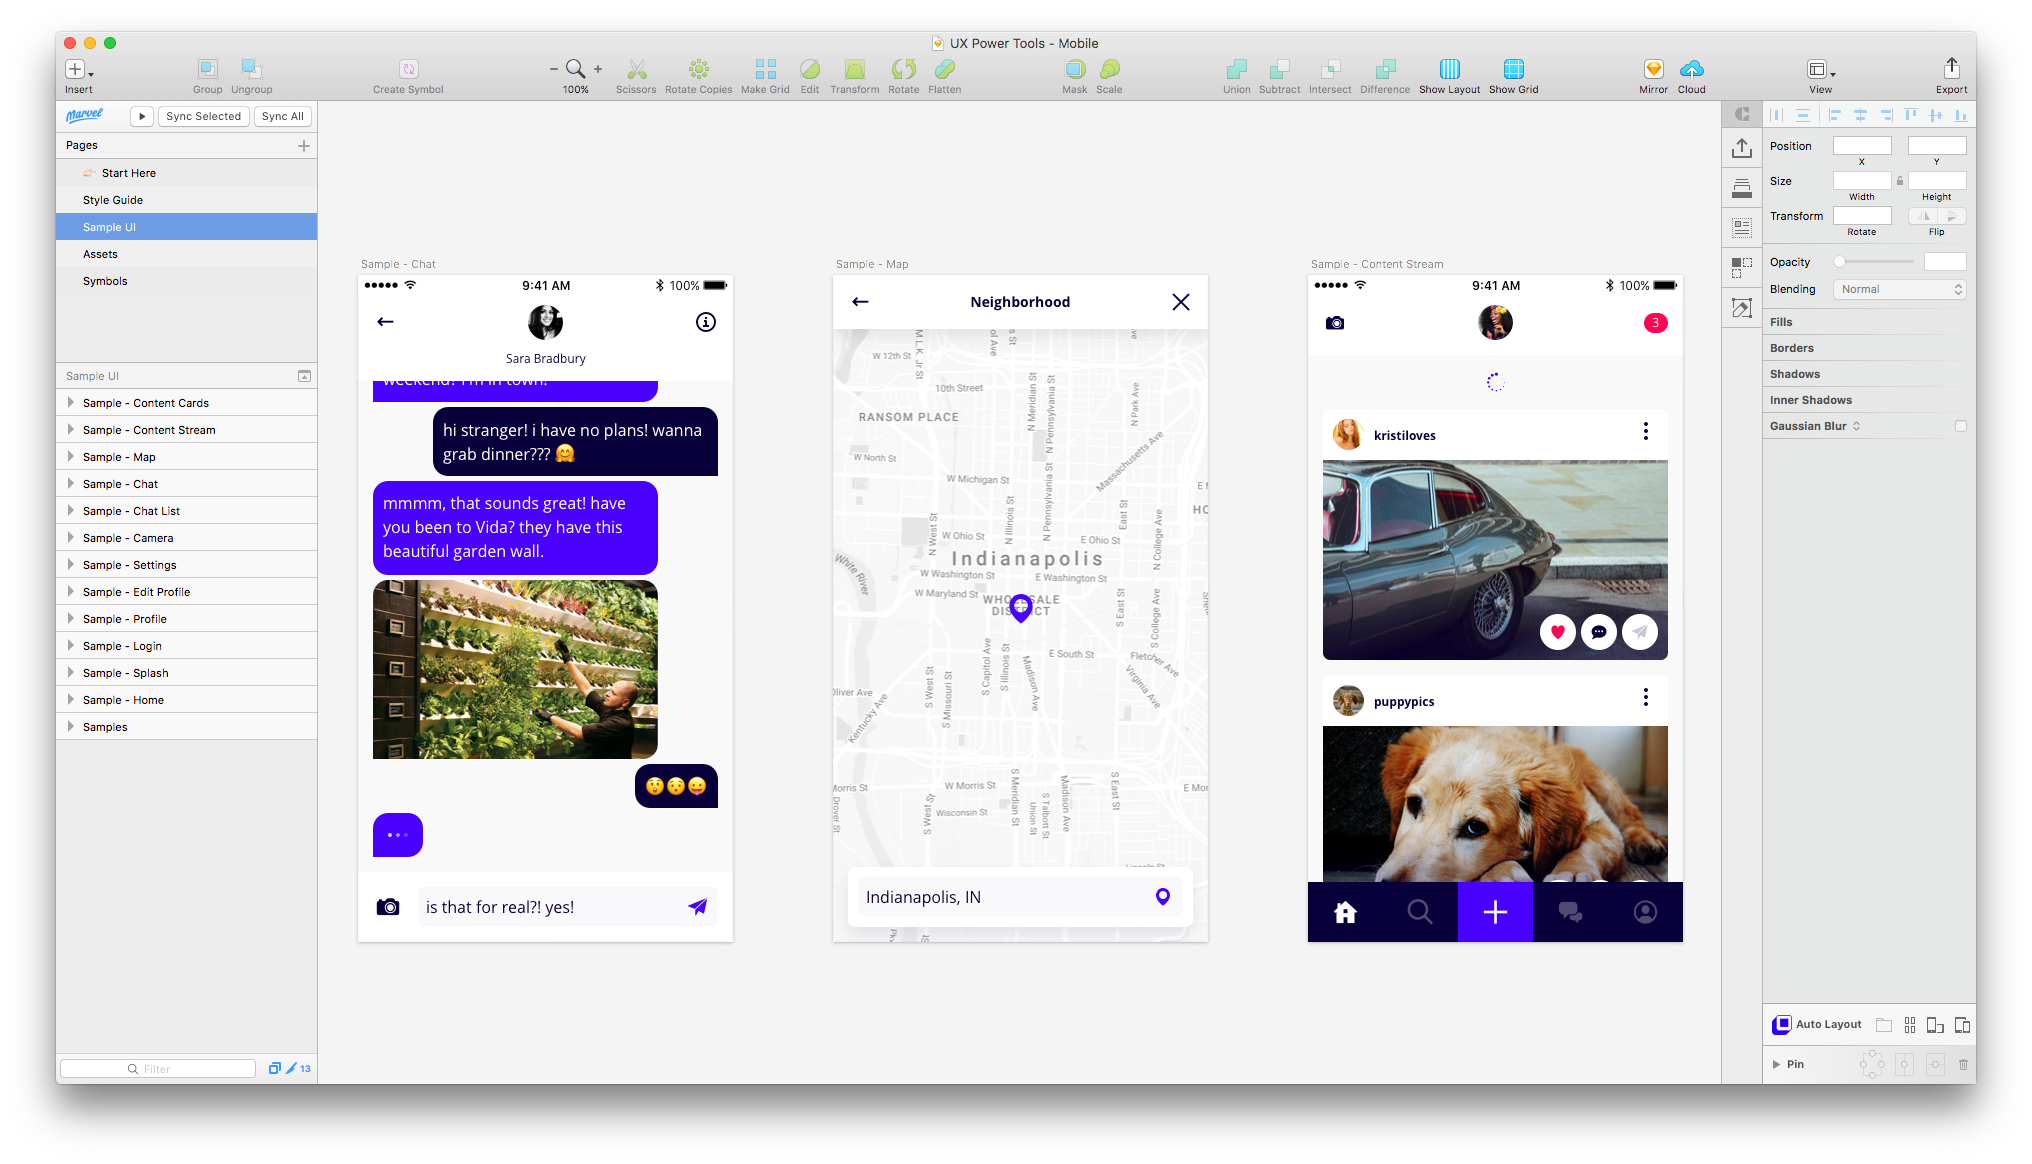Click the Mask tool icon
Viewport: 2032px width, 1164px height.
pyautogui.click(x=1074, y=69)
